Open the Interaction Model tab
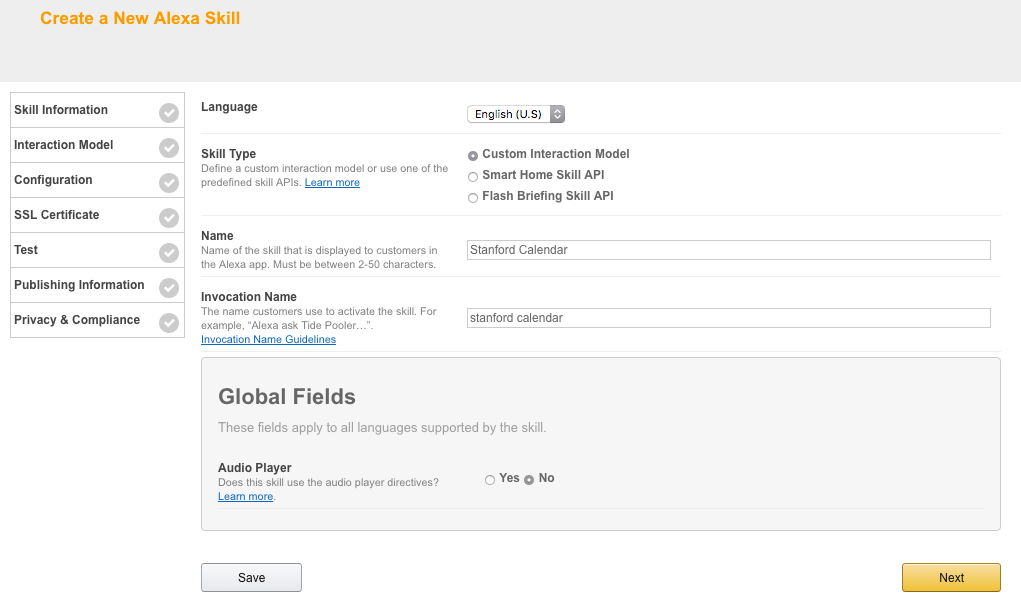Image resolution: width=1021 pixels, height=611 pixels. (64, 145)
